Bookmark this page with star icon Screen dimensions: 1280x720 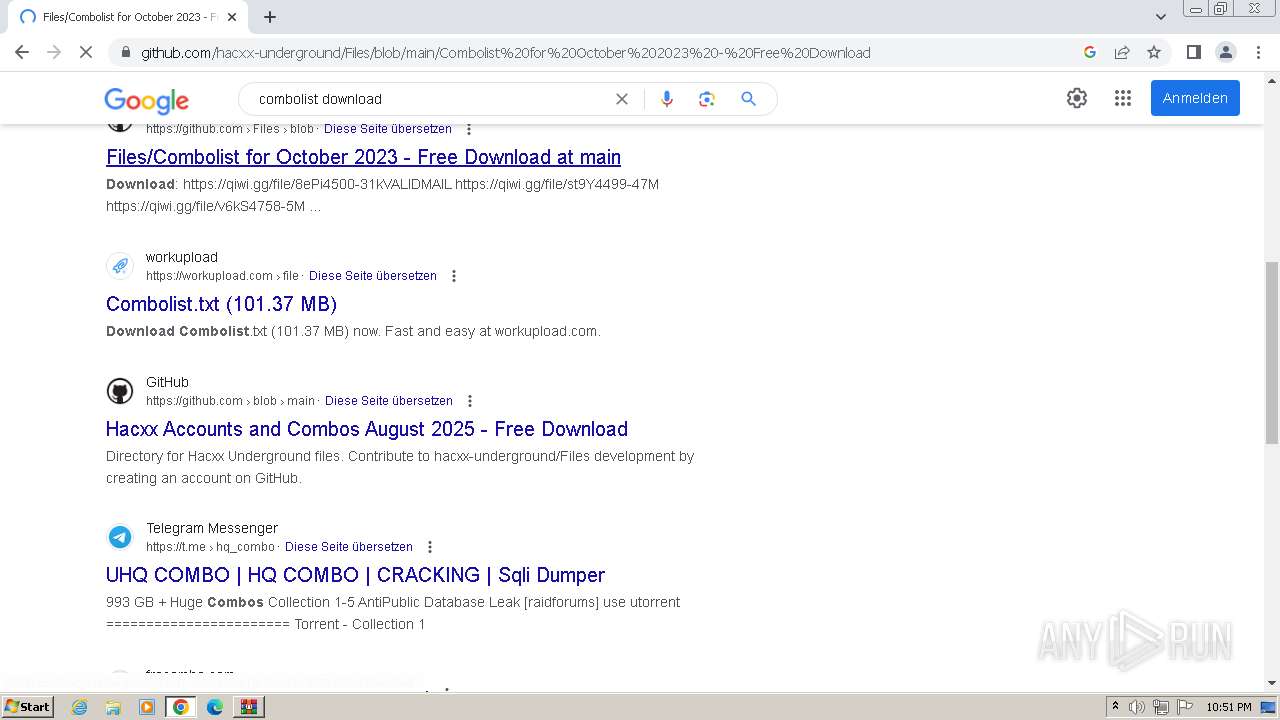(1154, 52)
